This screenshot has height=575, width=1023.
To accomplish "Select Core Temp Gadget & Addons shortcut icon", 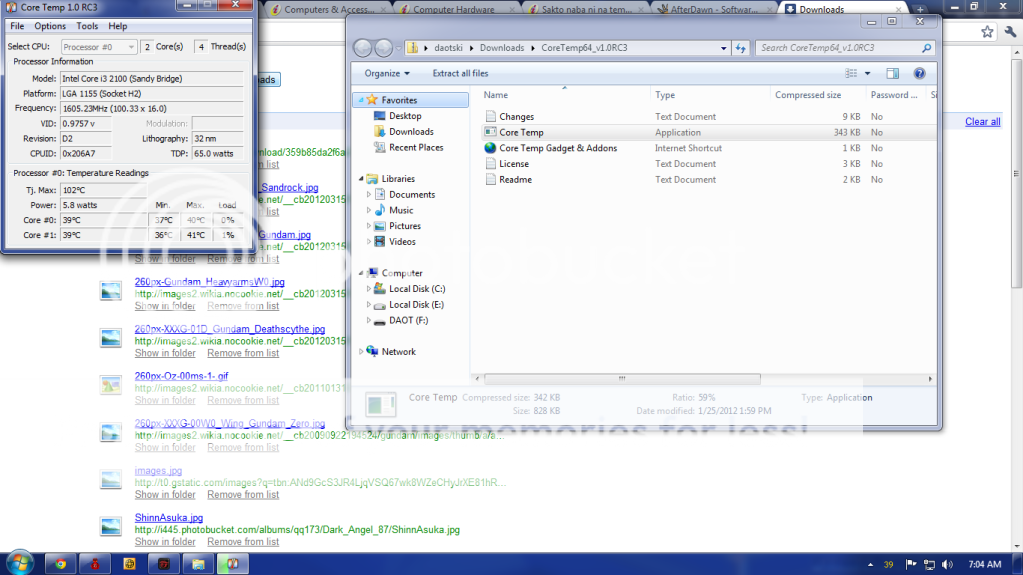I will pyautogui.click(x=491, y=148).
